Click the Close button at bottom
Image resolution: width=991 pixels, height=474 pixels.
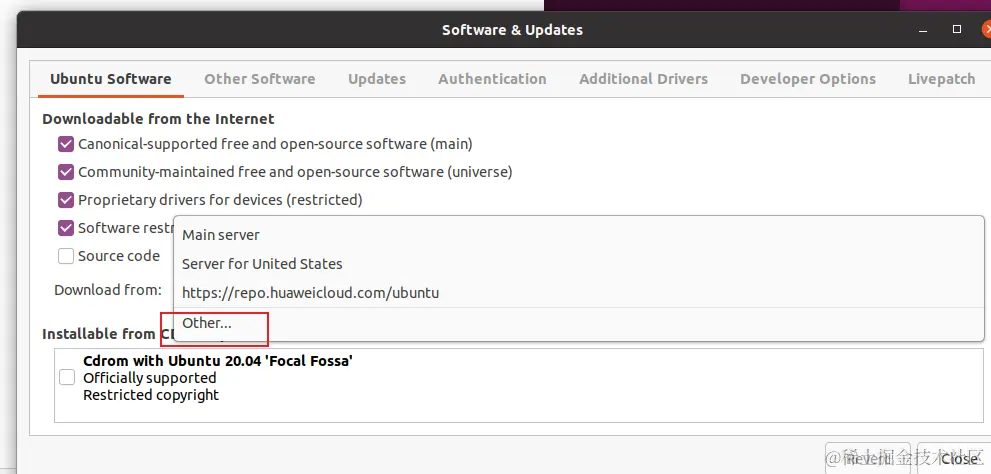[x=958, y=458]
